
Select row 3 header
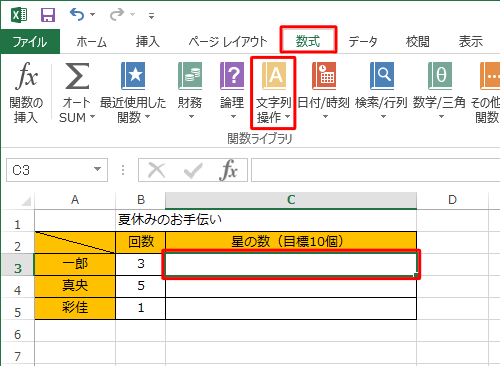pyautogui.click(x=17, y=265)
